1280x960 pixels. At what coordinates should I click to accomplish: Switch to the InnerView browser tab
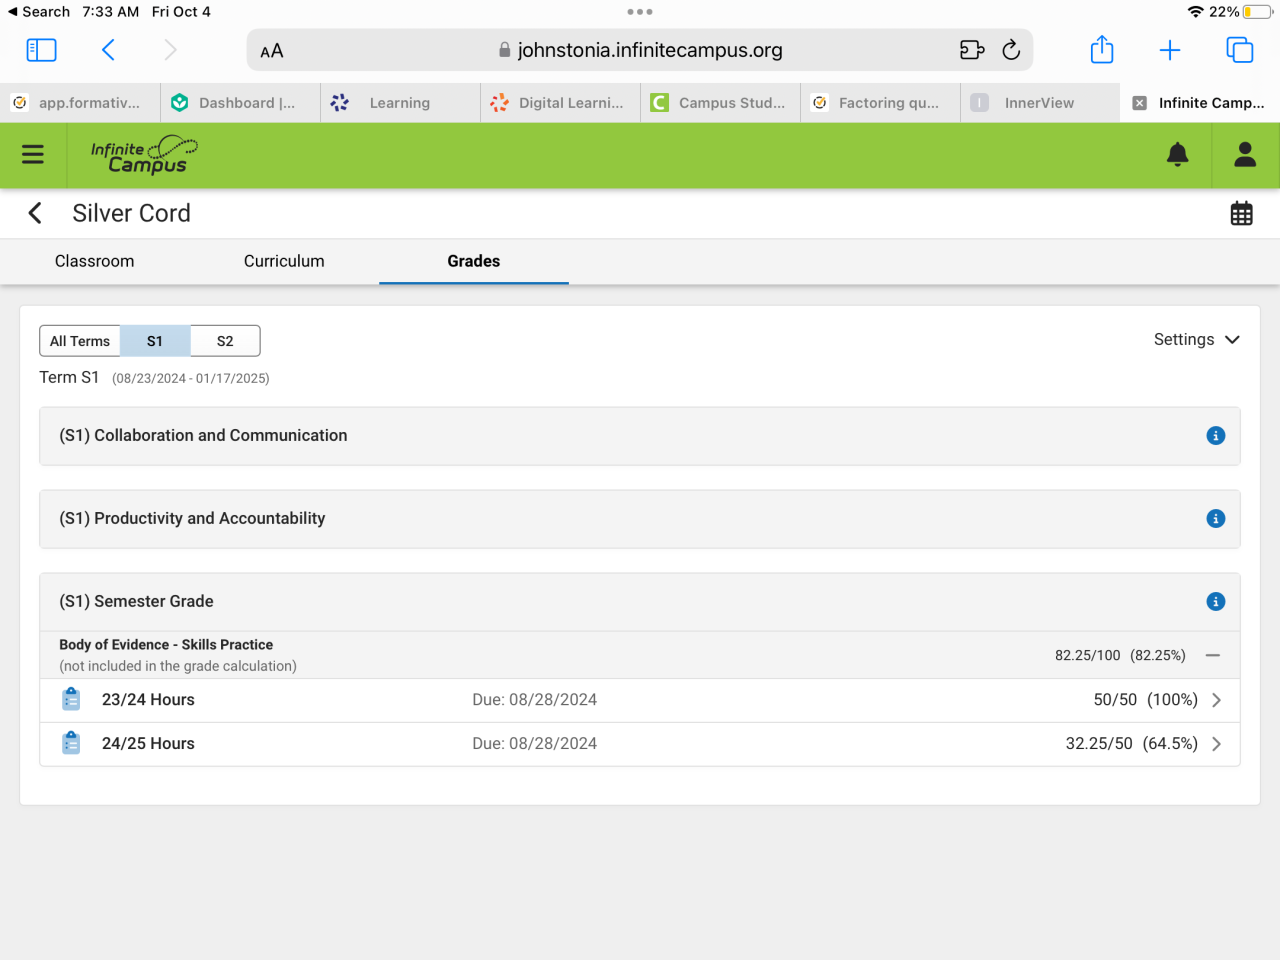point(1040,103)
